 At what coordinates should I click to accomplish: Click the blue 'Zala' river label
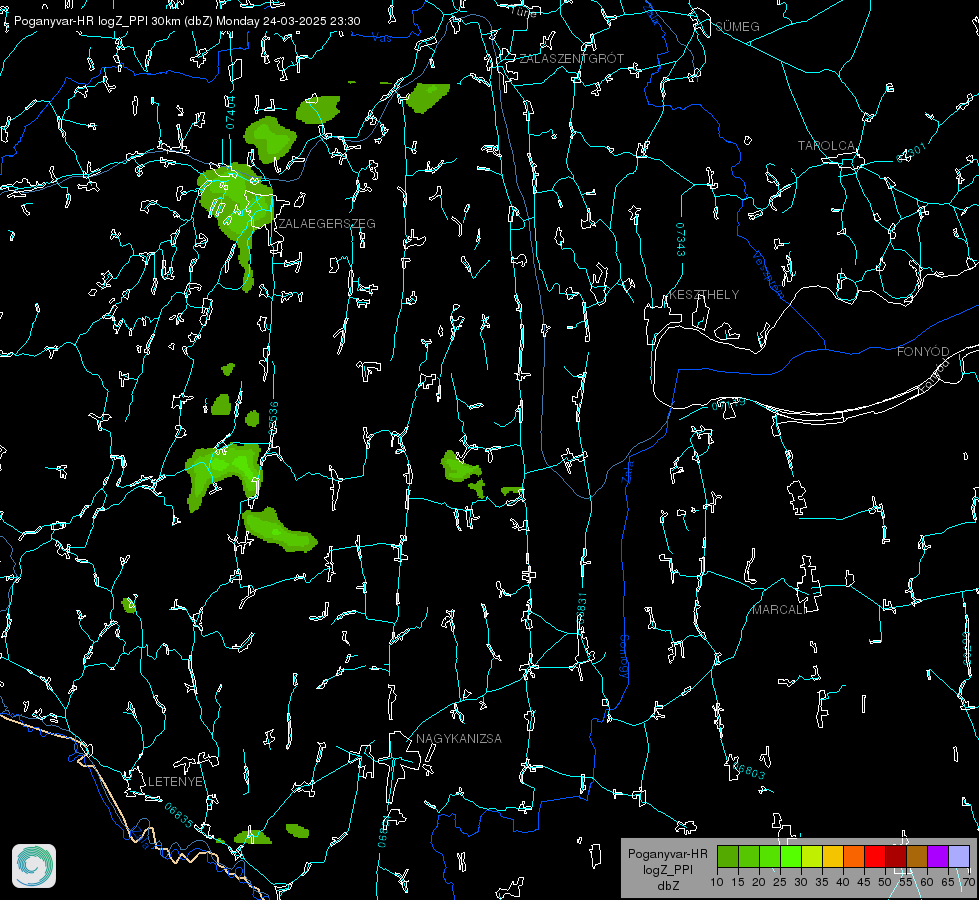[627, 470]
